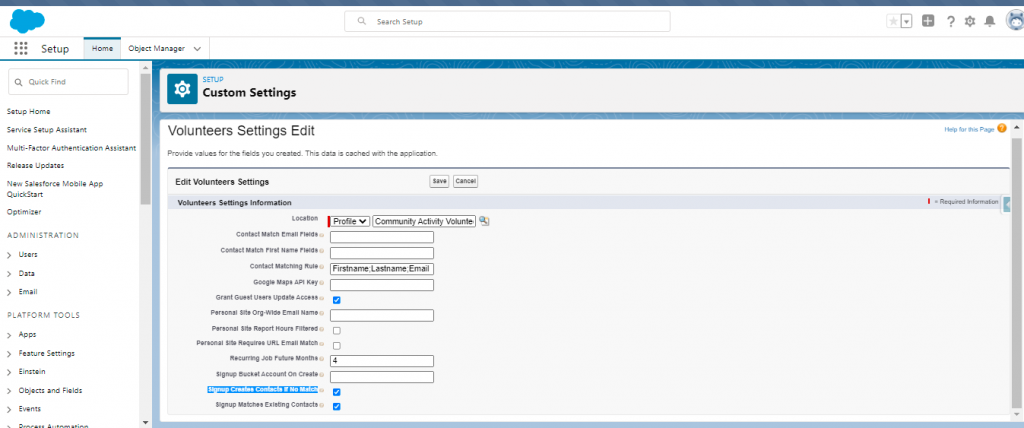The width and height of the screenshot is (1024, 428).
Task: Click the Salesforce cloud logo
Action: point(27,22)
